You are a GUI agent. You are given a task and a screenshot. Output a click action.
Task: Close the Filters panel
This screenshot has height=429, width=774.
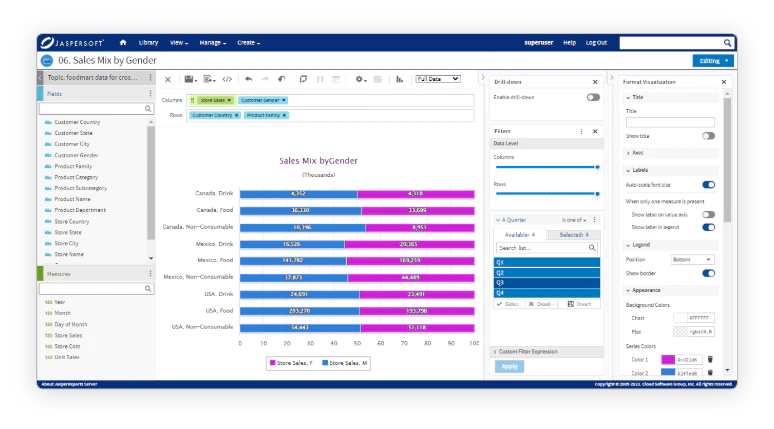[595, 131]
